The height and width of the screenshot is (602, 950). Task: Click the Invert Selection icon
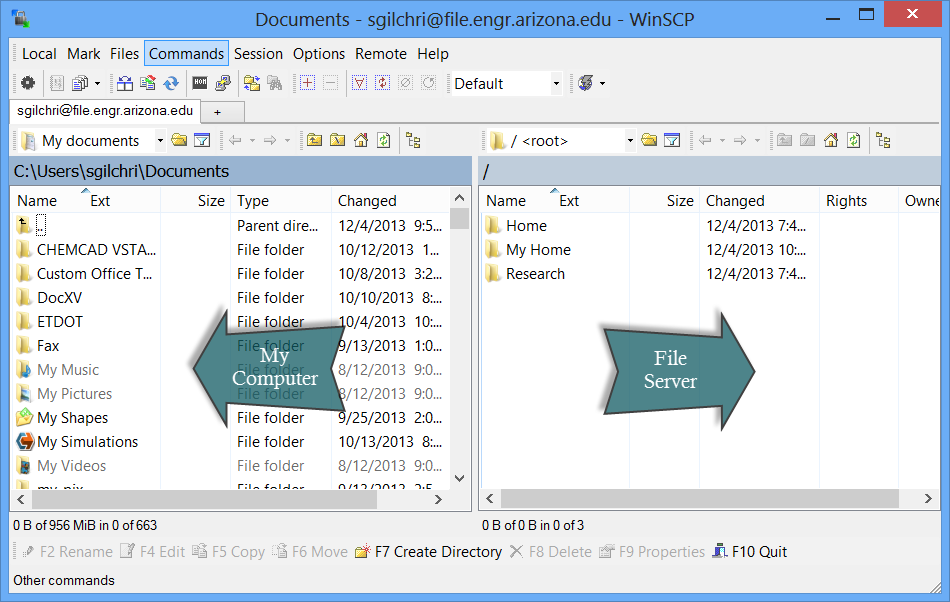(382, 83)
